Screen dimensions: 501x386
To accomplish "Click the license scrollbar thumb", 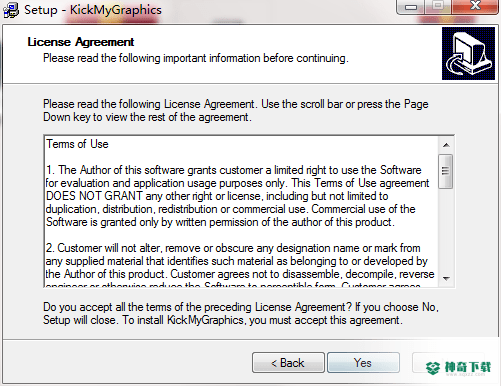I will pyautogui.click(x=446, y=171).
